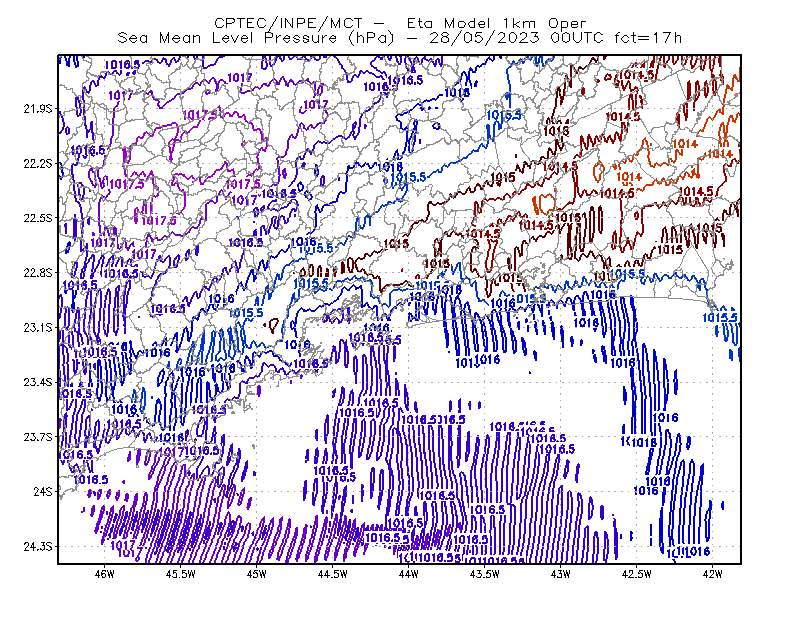Click the 23.4S latitude axis label
800x618 pixels.
[x=38, y=382]
